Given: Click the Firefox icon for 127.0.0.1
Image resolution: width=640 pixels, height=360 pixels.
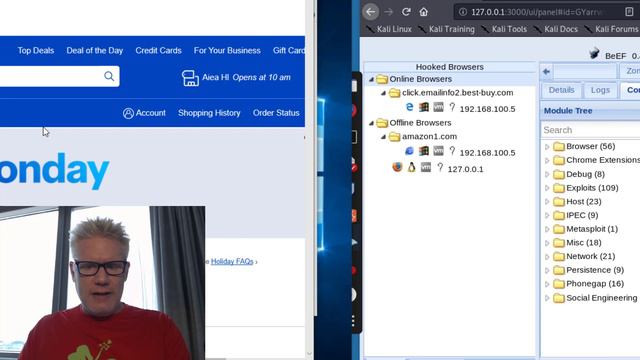Looking at the screenshot, I should pos(397,167).
